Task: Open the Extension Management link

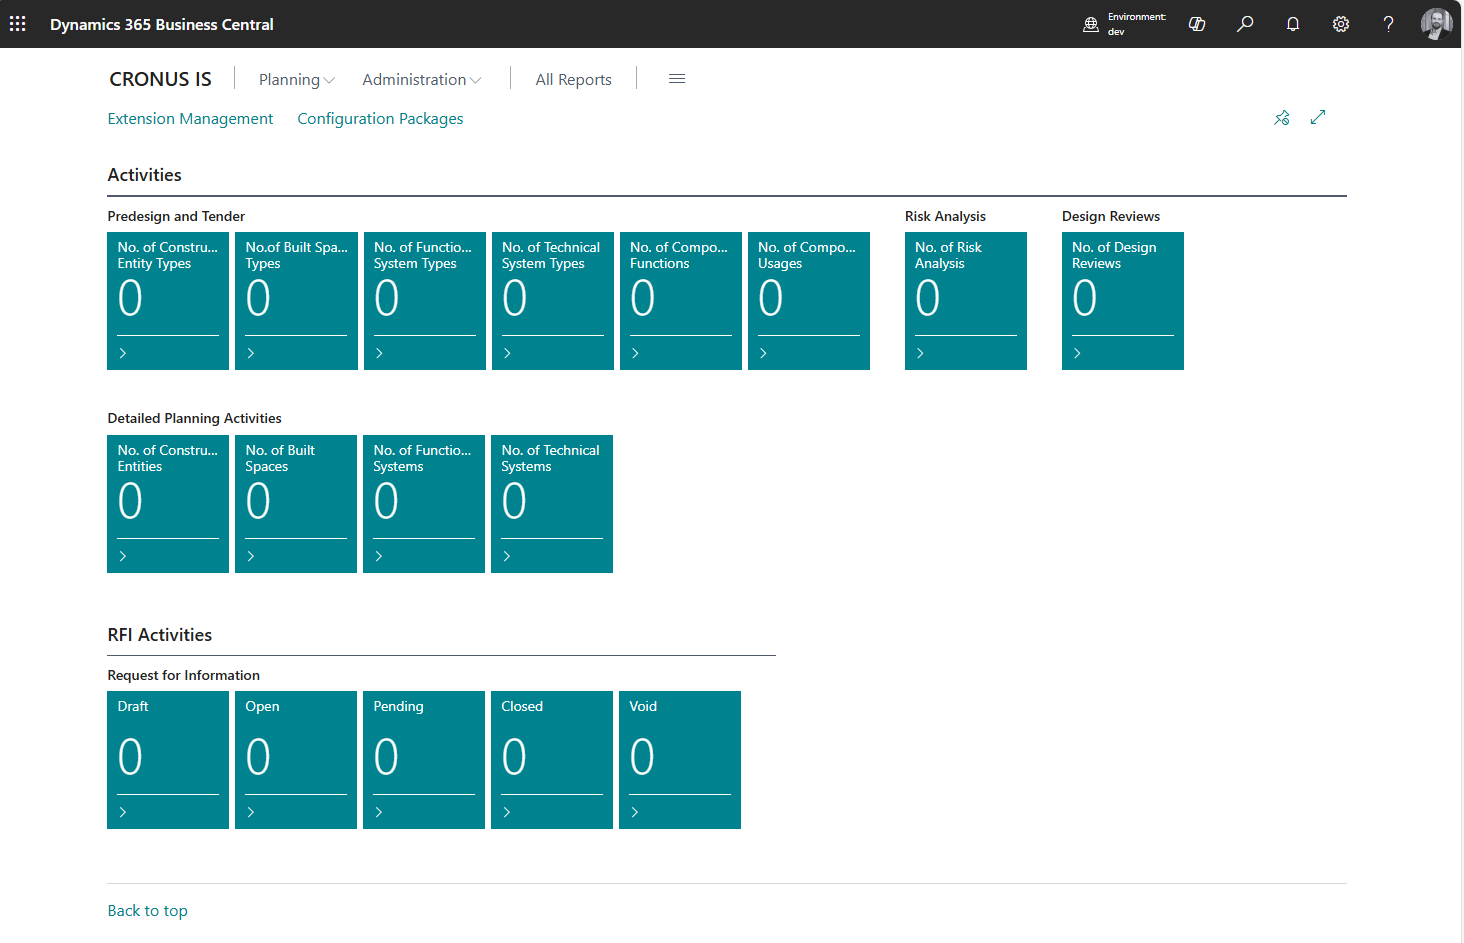Action: coord(190,119)
